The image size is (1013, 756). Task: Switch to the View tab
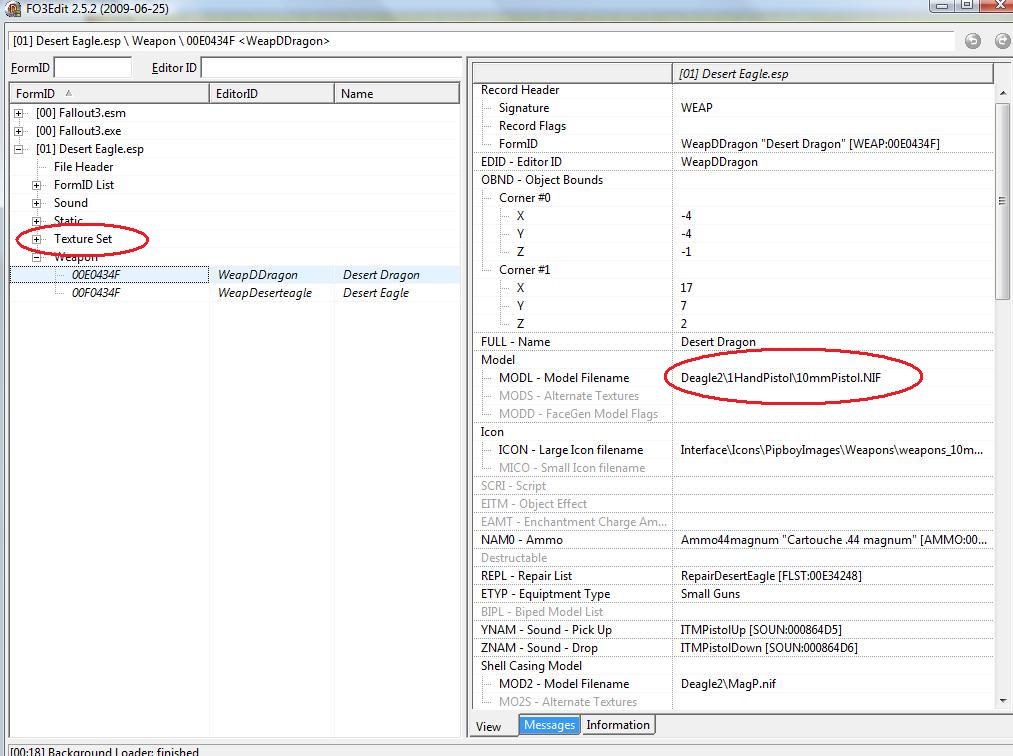click(489, 726)
